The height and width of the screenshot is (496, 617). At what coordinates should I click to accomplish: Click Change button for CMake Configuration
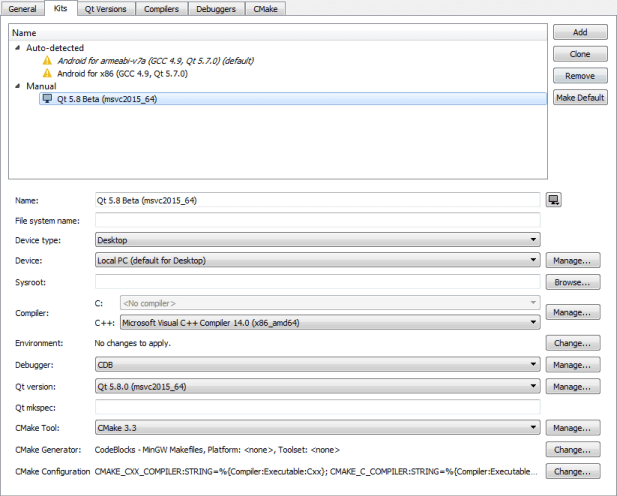[573, 471]
